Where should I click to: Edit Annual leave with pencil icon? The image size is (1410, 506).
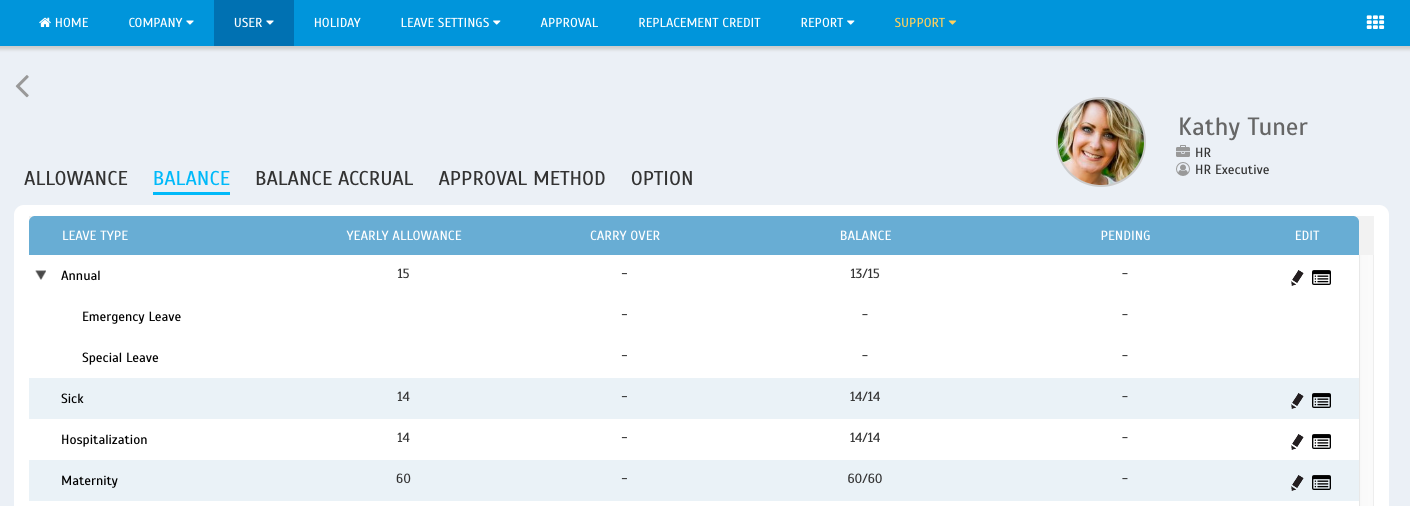tap(1297, 278)
